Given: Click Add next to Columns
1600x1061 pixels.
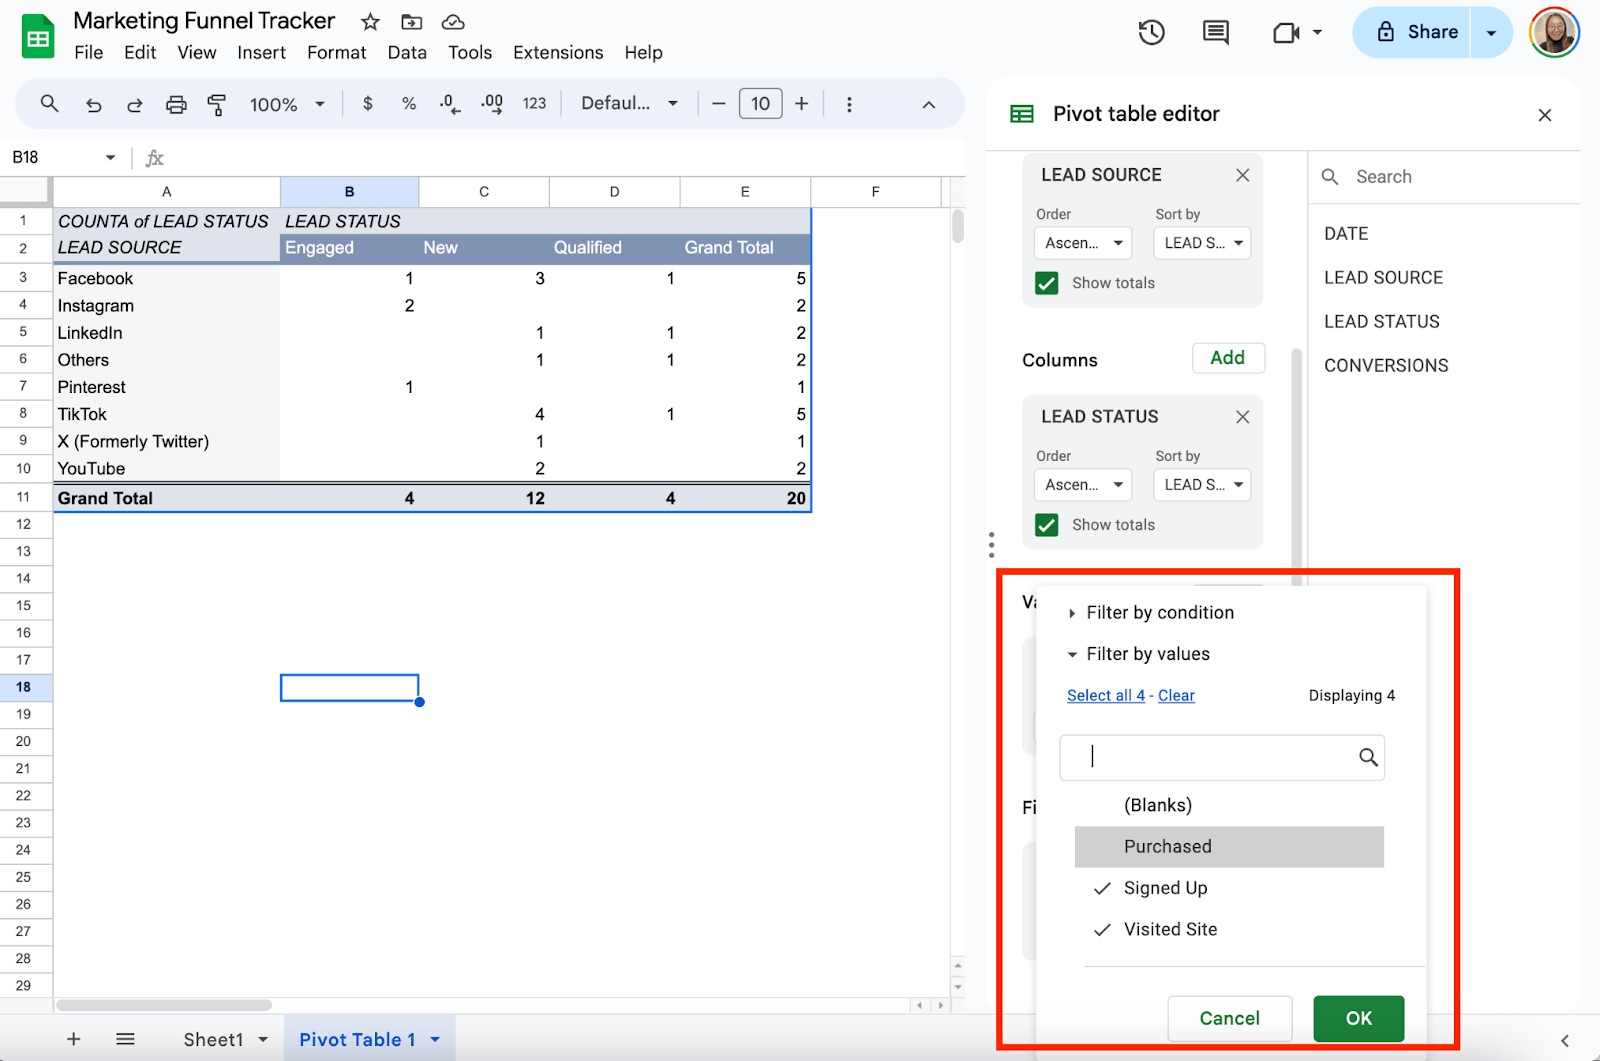Looking at the screenshot, I should [1228, 358].
